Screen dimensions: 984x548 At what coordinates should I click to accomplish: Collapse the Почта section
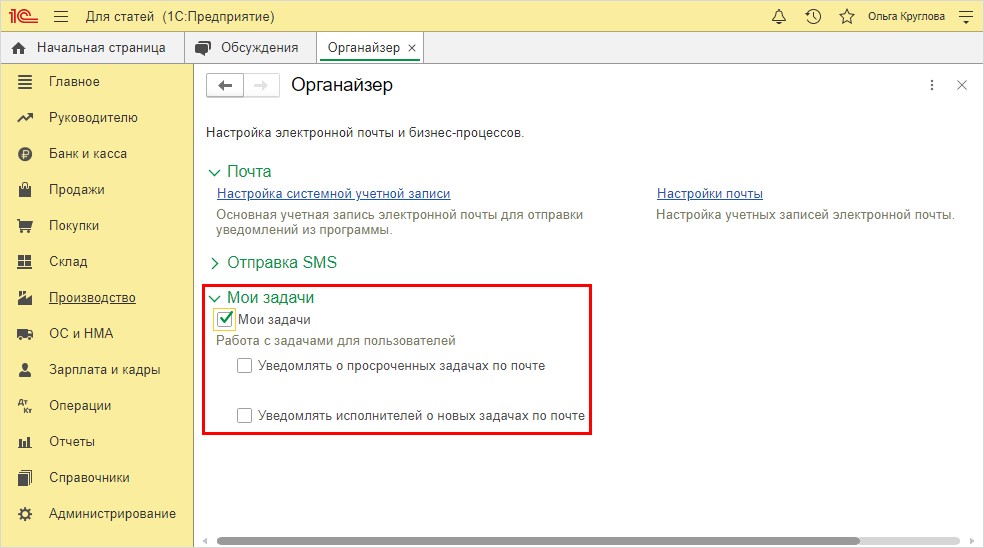pyautogui.click(x=215, y=172)
